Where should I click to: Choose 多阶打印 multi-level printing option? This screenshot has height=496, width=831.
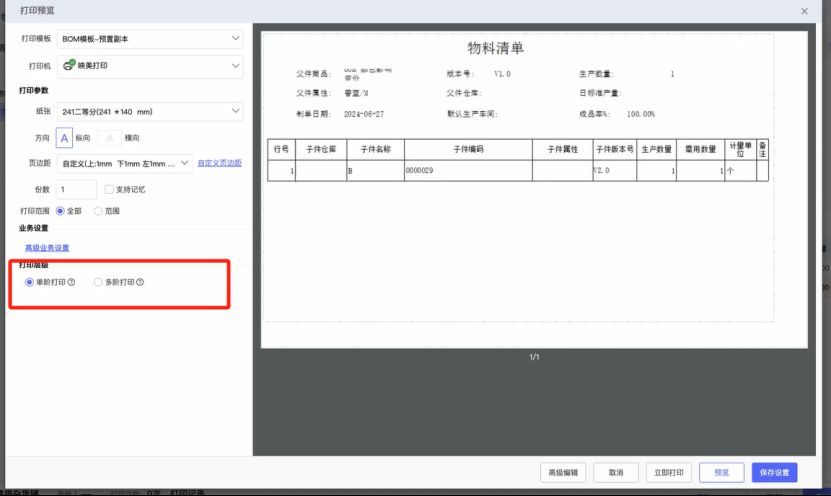click(97, 283)
